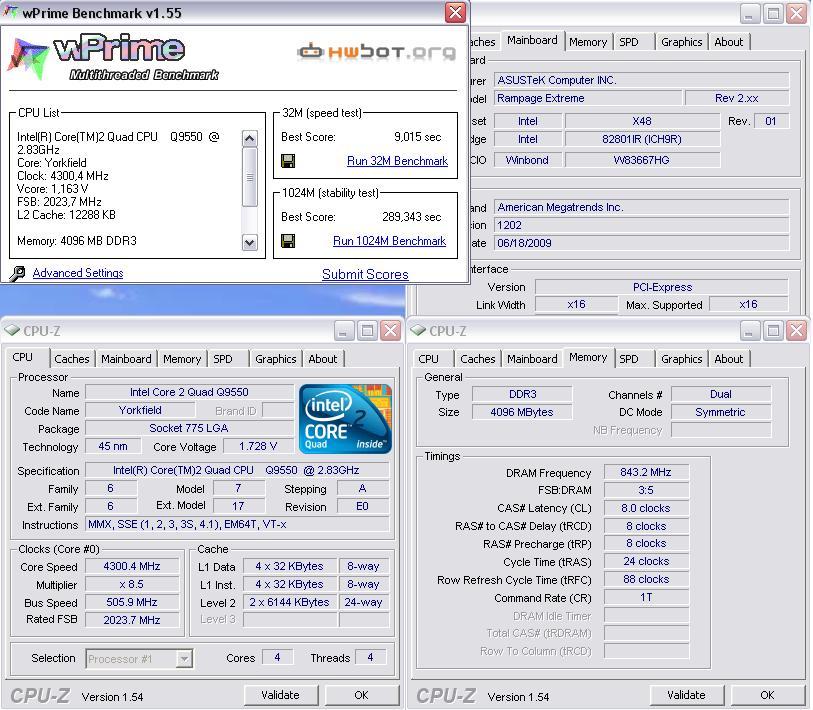
Task: Click the FSB:DRAM ratio 3:5
Action: pyautogui.click(x=646, y=490)
